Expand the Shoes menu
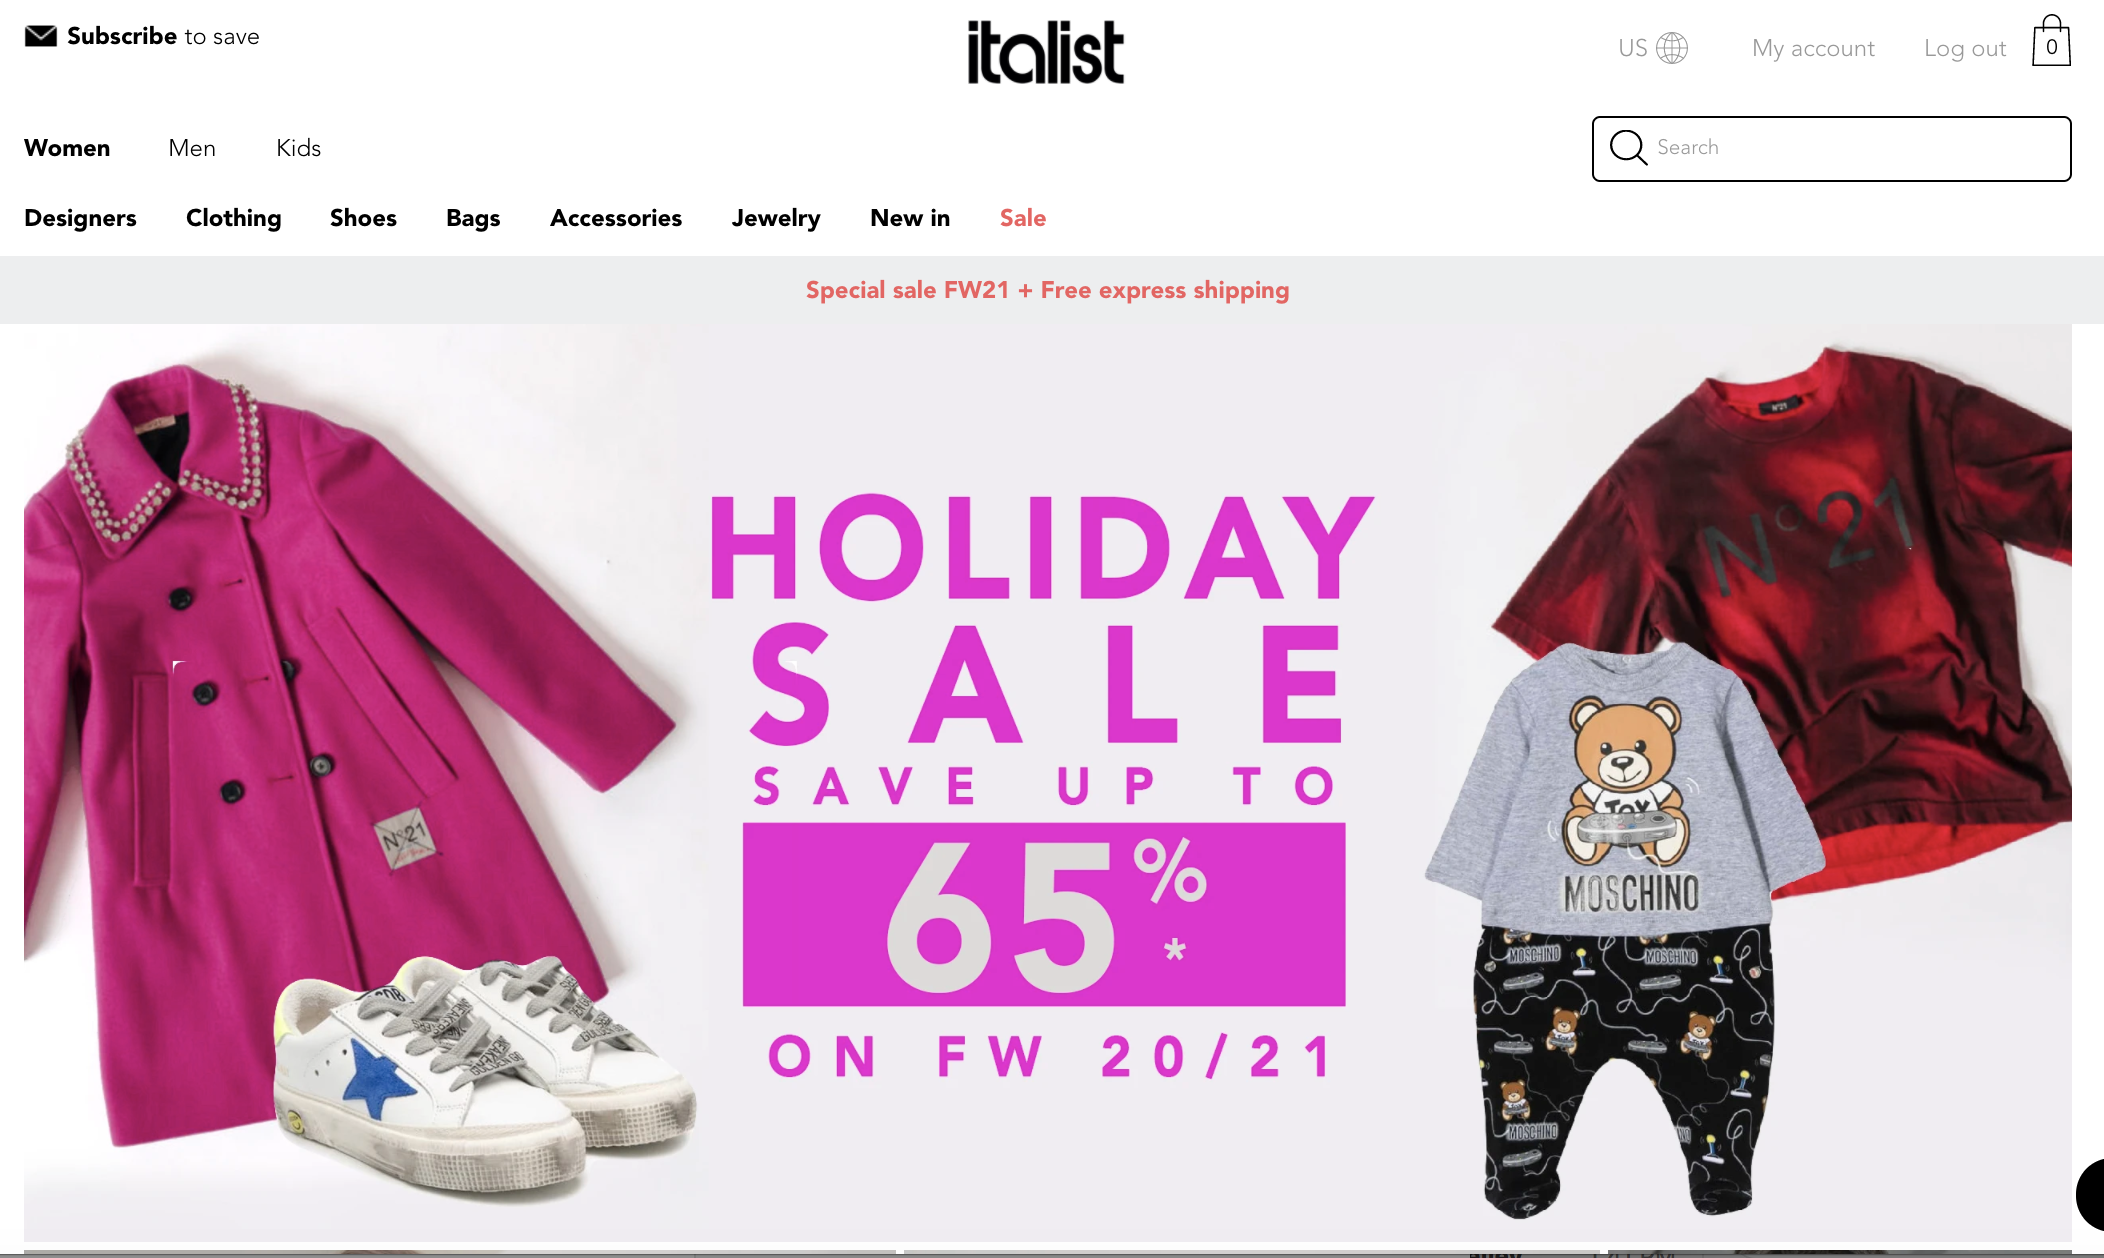 point(363,218)
